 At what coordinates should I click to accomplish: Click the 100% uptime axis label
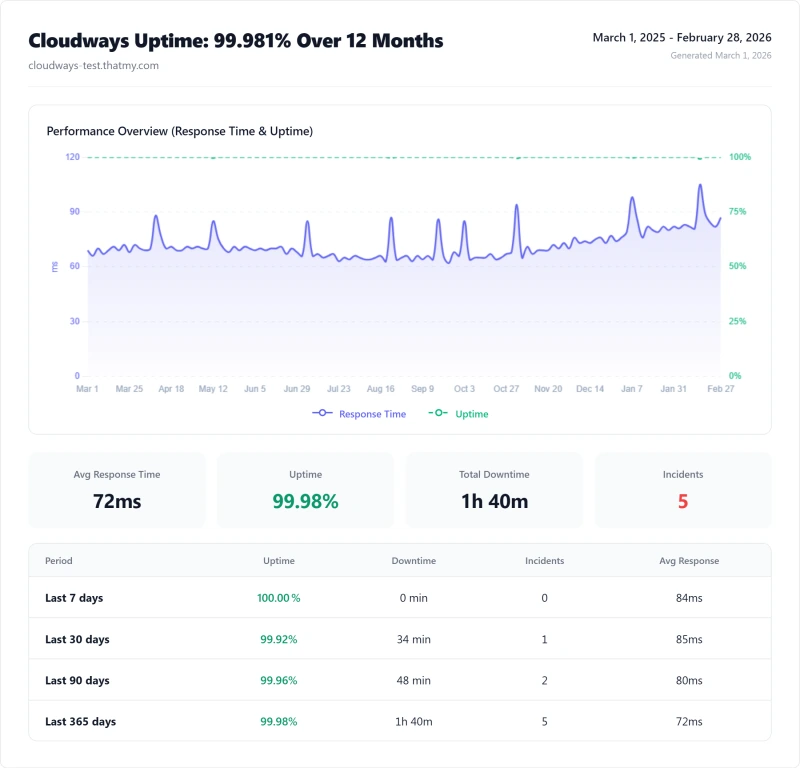point(740,157)
